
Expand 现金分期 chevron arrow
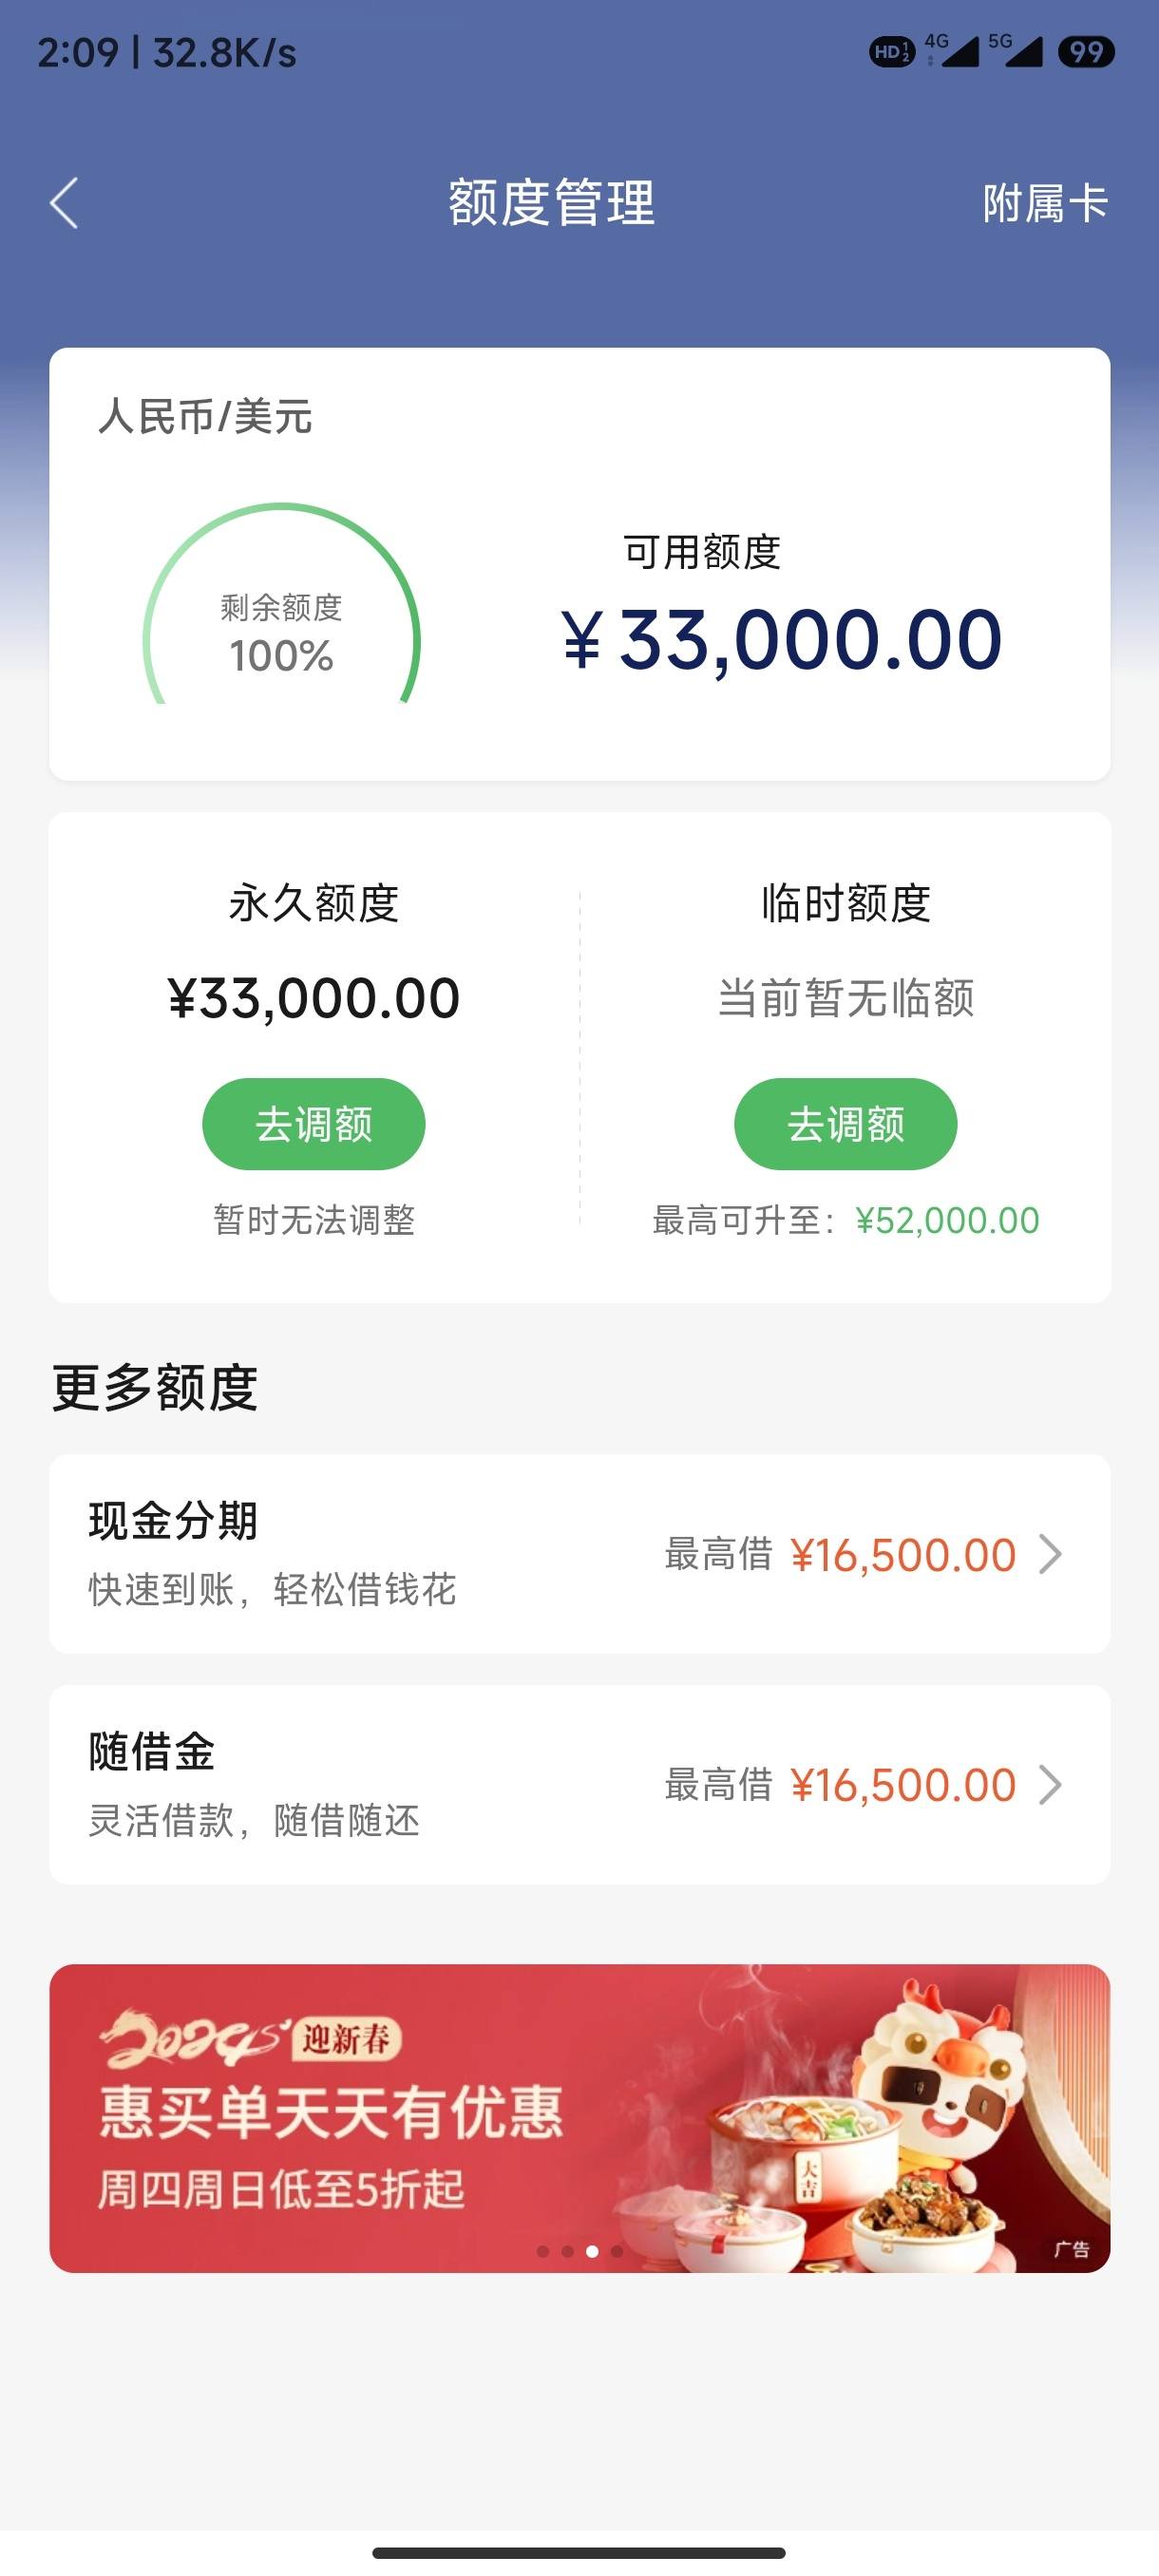[x=1049, y=1555]
